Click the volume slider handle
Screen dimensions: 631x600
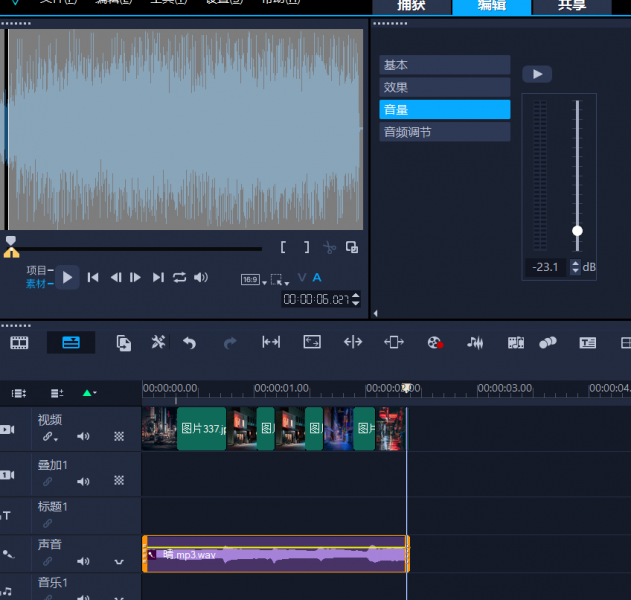coord(577,231)
